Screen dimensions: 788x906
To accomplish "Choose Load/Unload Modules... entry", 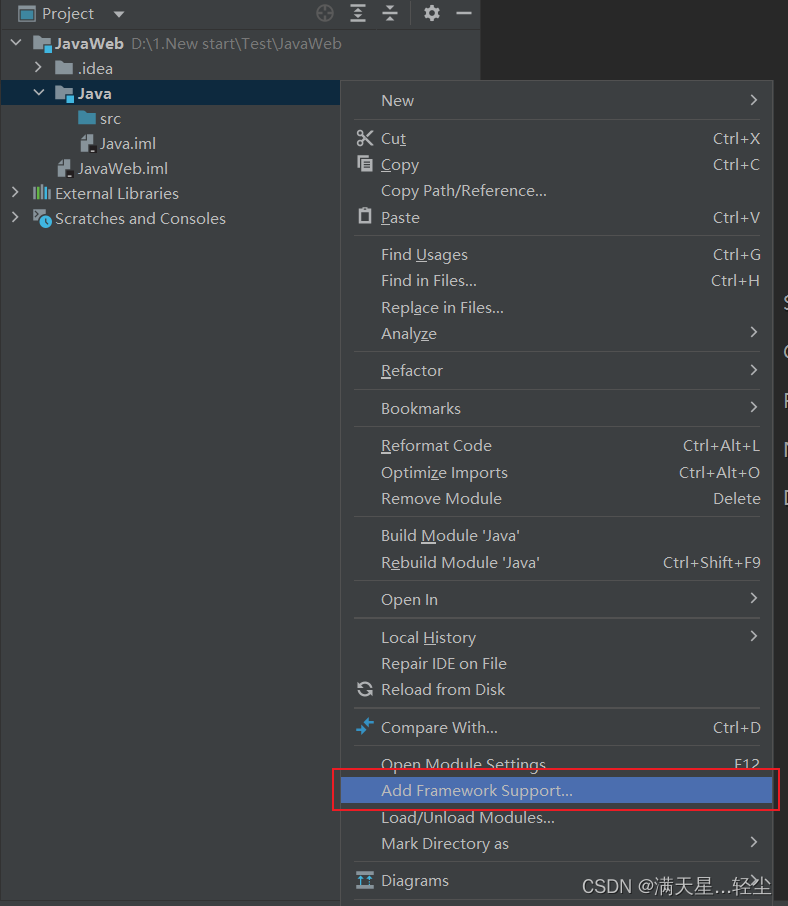I will point(556,817).
